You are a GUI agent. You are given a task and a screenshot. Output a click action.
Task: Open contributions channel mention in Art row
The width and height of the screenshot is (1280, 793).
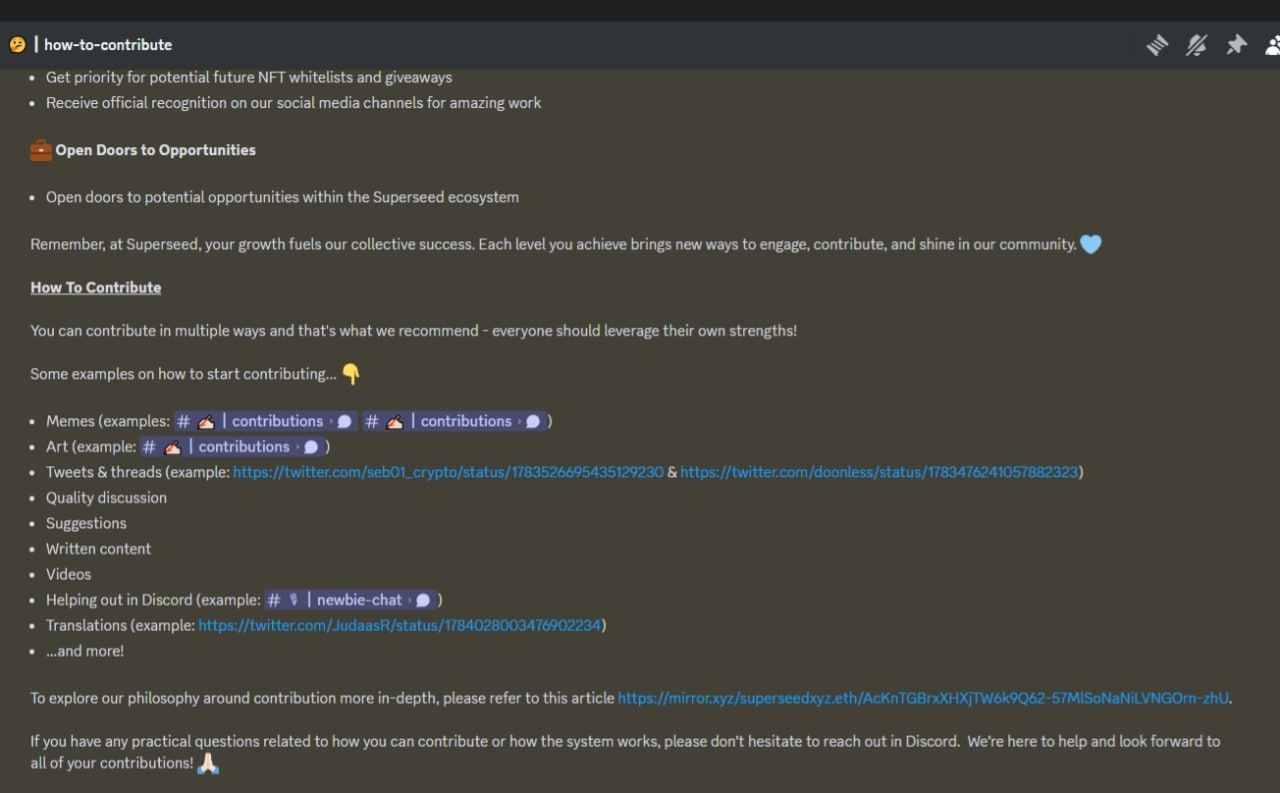pos(231,447)
